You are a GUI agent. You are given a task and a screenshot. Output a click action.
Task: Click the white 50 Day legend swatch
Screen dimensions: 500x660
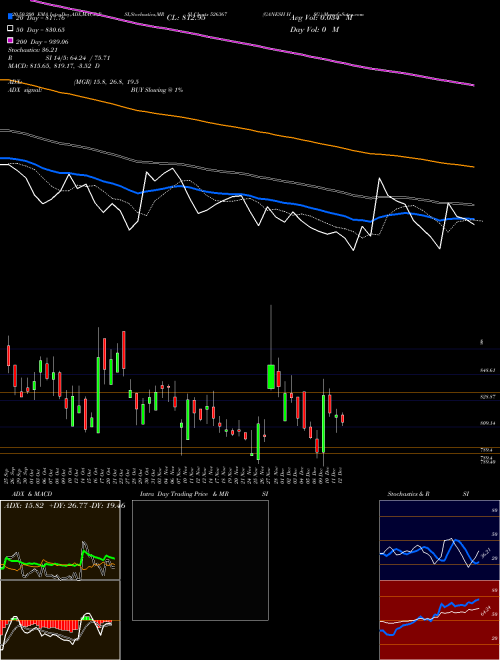pyautogui.click(x=10, y=29)
